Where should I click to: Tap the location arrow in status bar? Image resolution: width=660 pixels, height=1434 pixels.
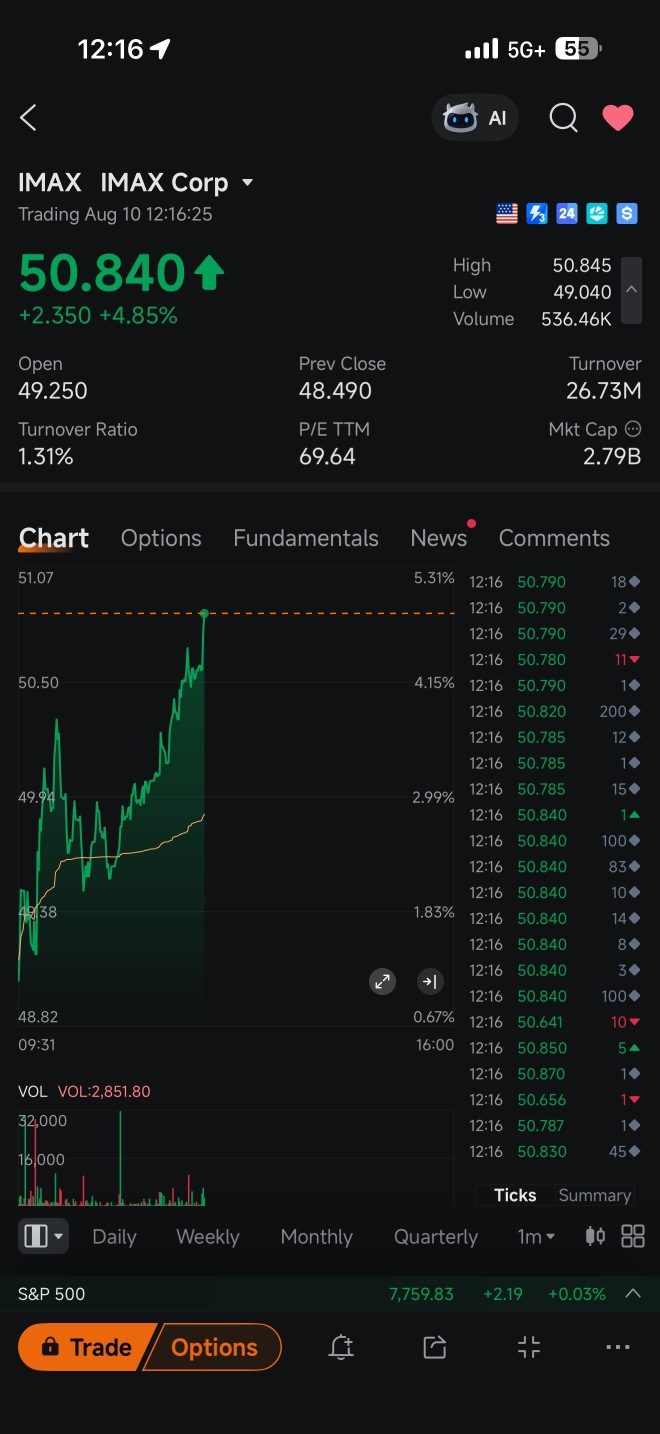[160, 49]
